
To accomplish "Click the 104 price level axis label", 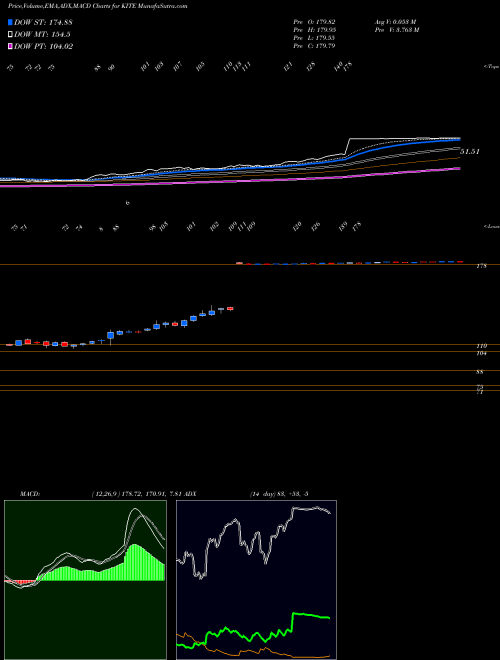I will pyautogui.click(x=482, y=354).
